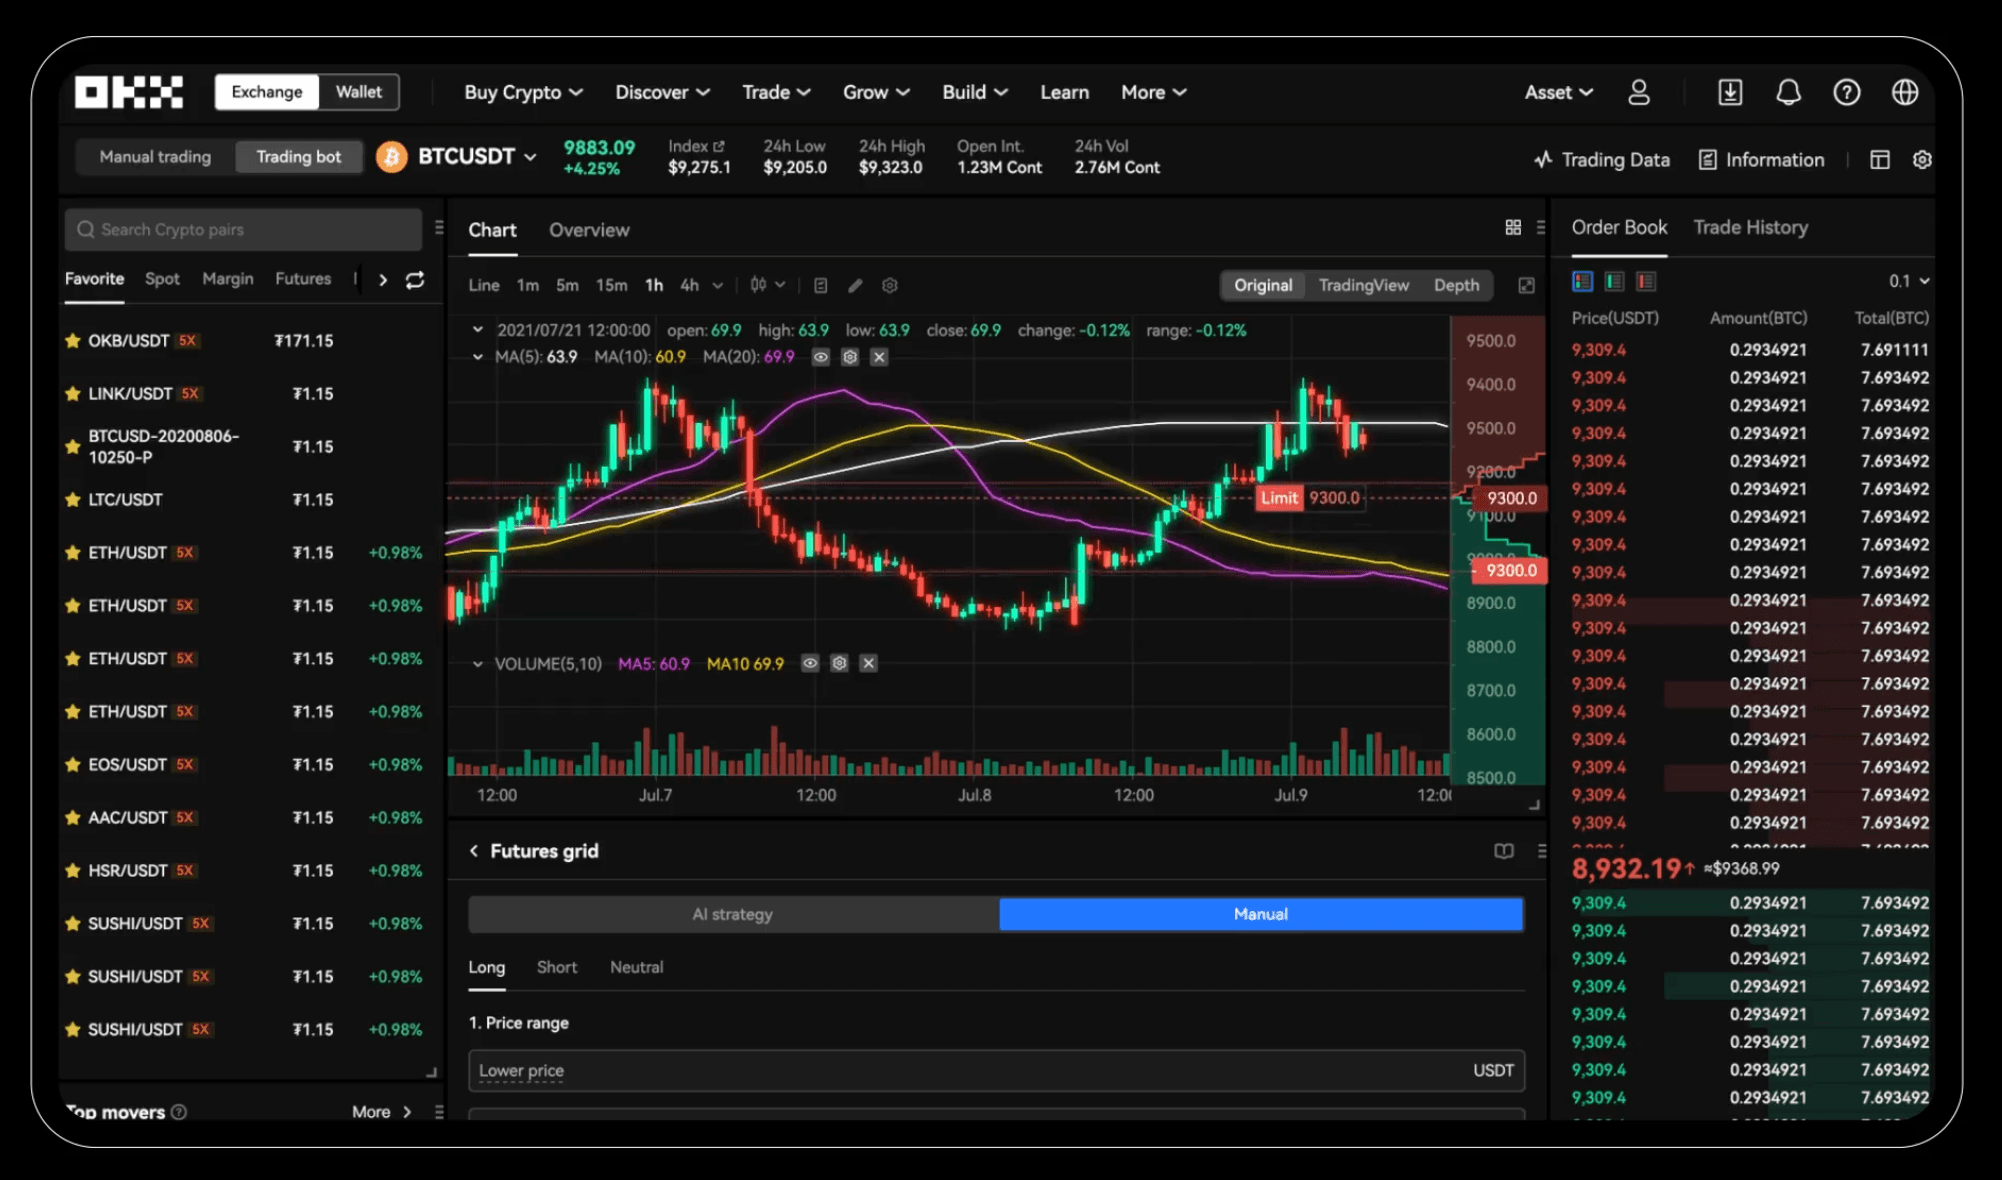Open the chart grid layout icon

point(1513,228)
